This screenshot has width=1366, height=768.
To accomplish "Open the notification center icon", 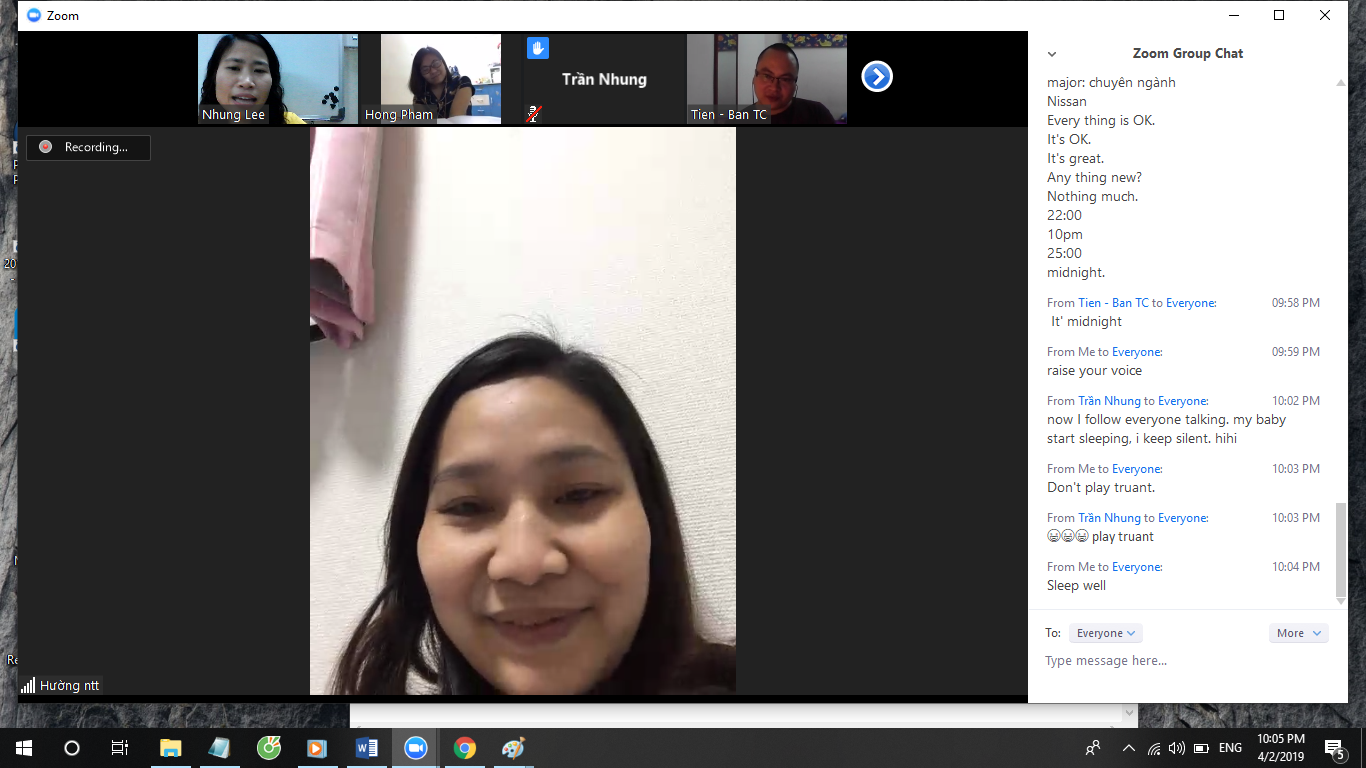I will [x=1334, y=748].
